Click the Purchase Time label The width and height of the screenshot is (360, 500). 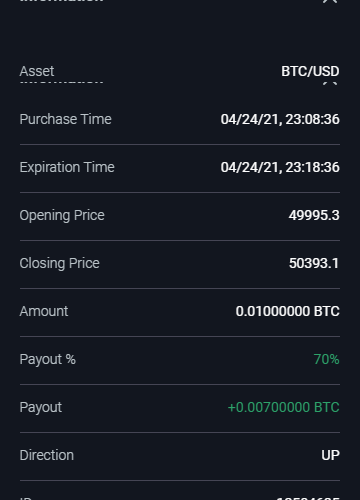(65, 119)
